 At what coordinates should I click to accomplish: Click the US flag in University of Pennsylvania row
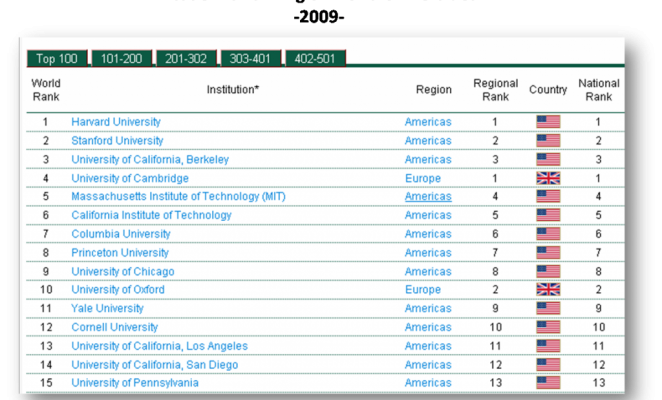[x=547, y=383]
